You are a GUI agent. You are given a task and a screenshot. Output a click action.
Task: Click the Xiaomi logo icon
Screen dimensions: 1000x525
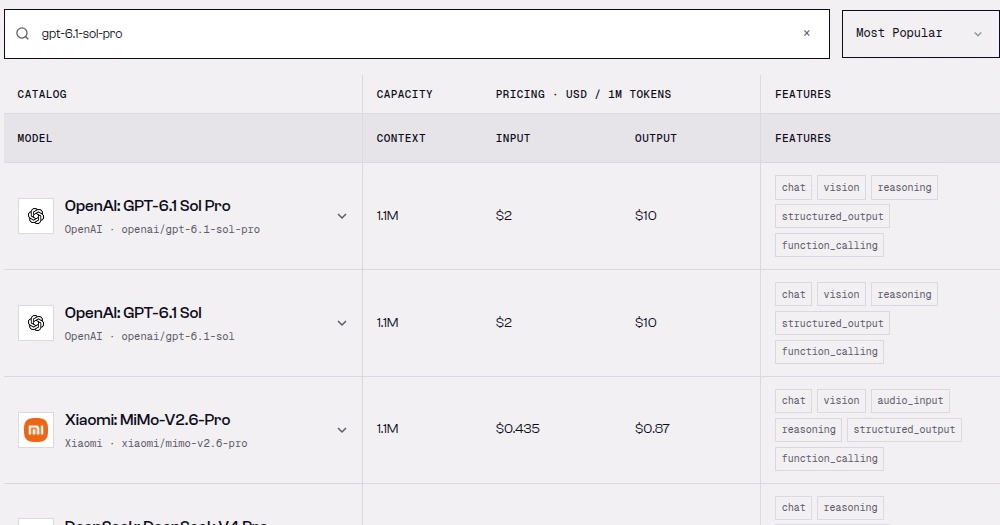point(36,430)
